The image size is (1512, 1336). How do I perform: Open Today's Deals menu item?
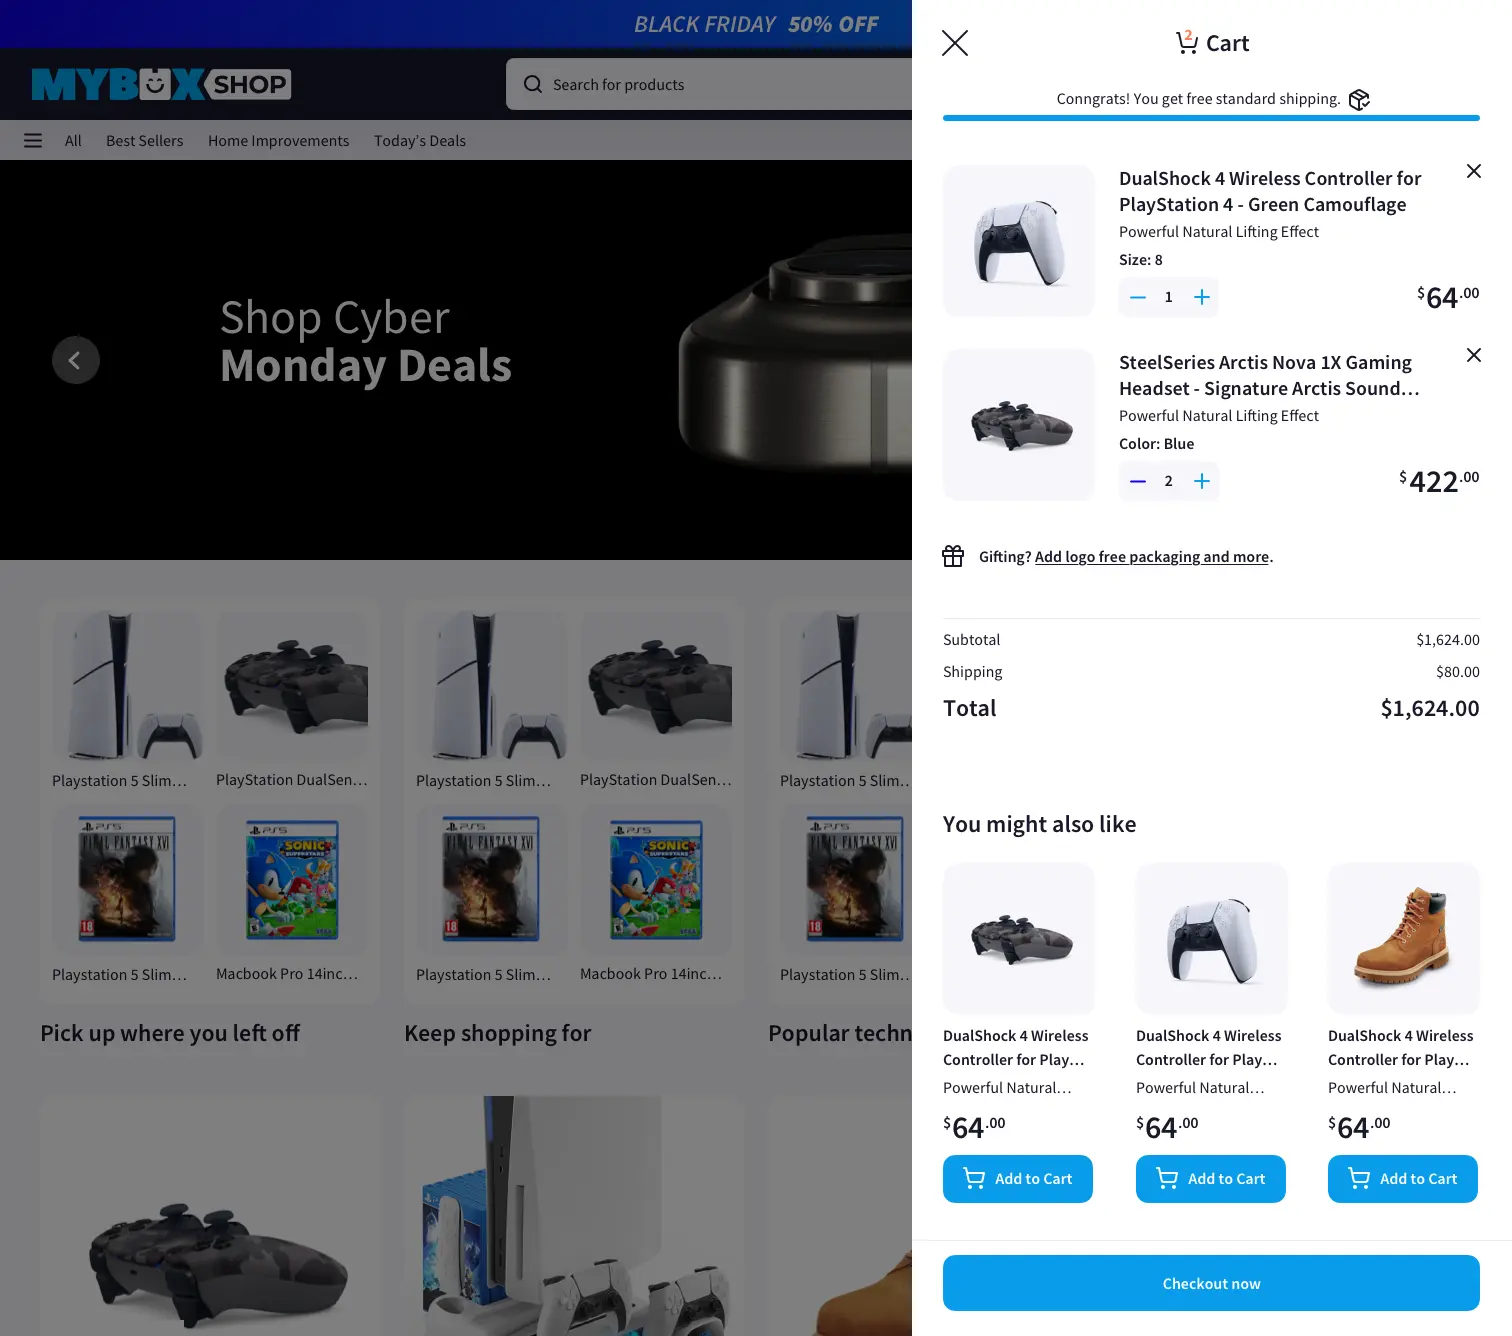[420, 141]
